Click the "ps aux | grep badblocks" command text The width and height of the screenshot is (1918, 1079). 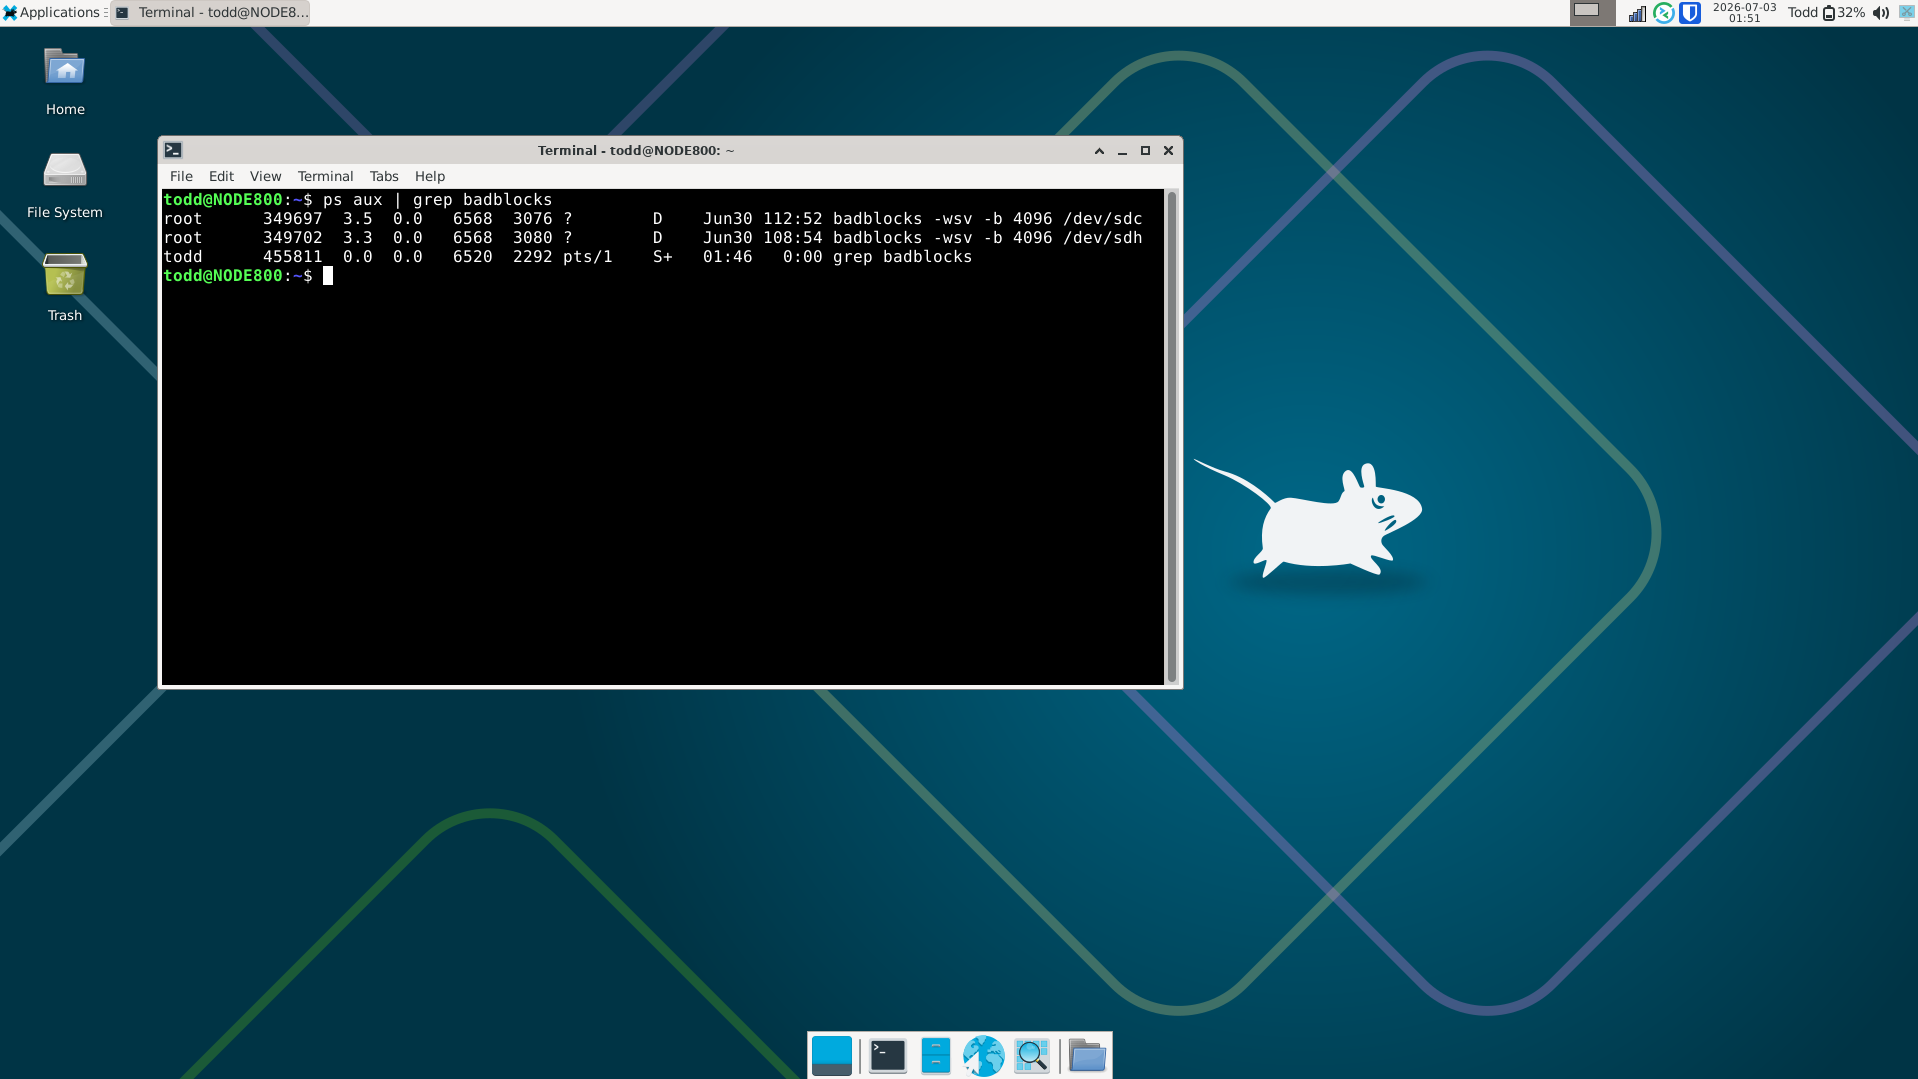[437, 200]
